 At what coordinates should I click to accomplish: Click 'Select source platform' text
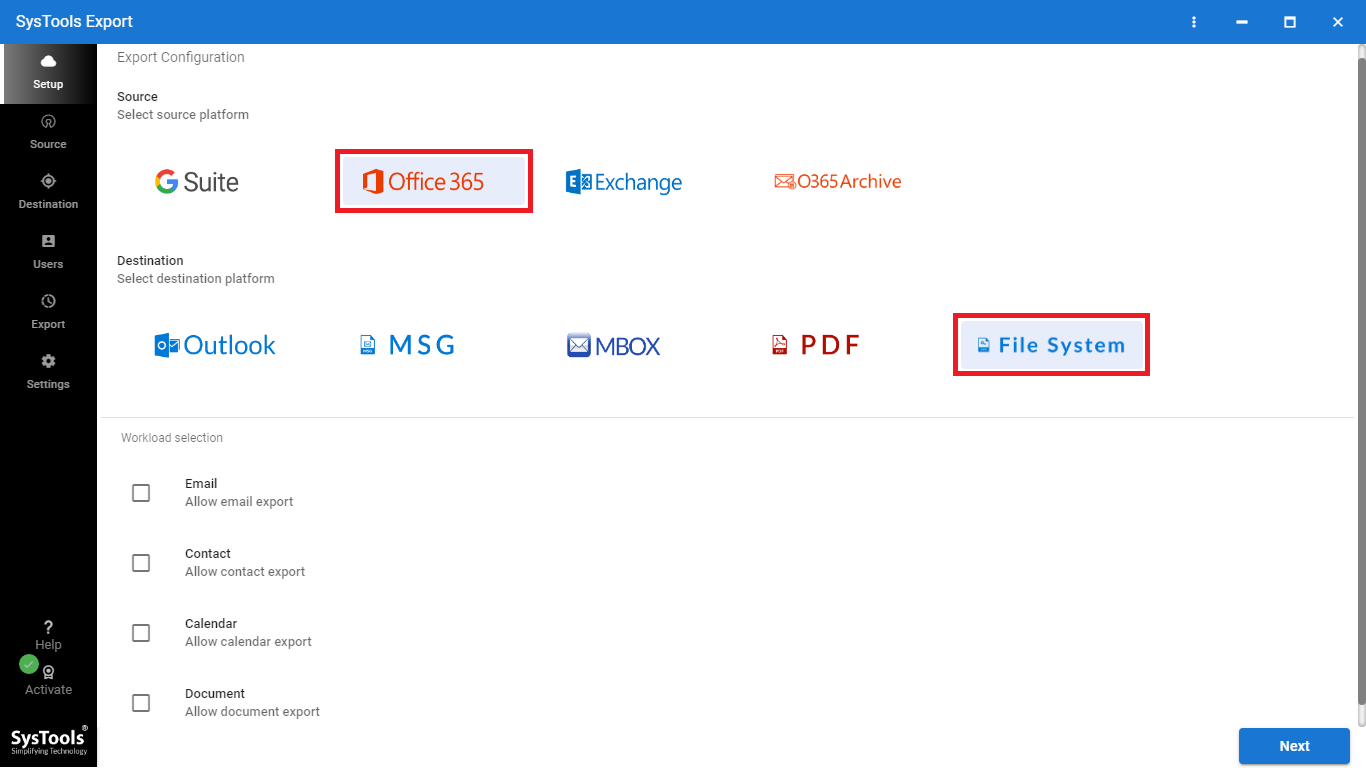[x=183, y=115]
